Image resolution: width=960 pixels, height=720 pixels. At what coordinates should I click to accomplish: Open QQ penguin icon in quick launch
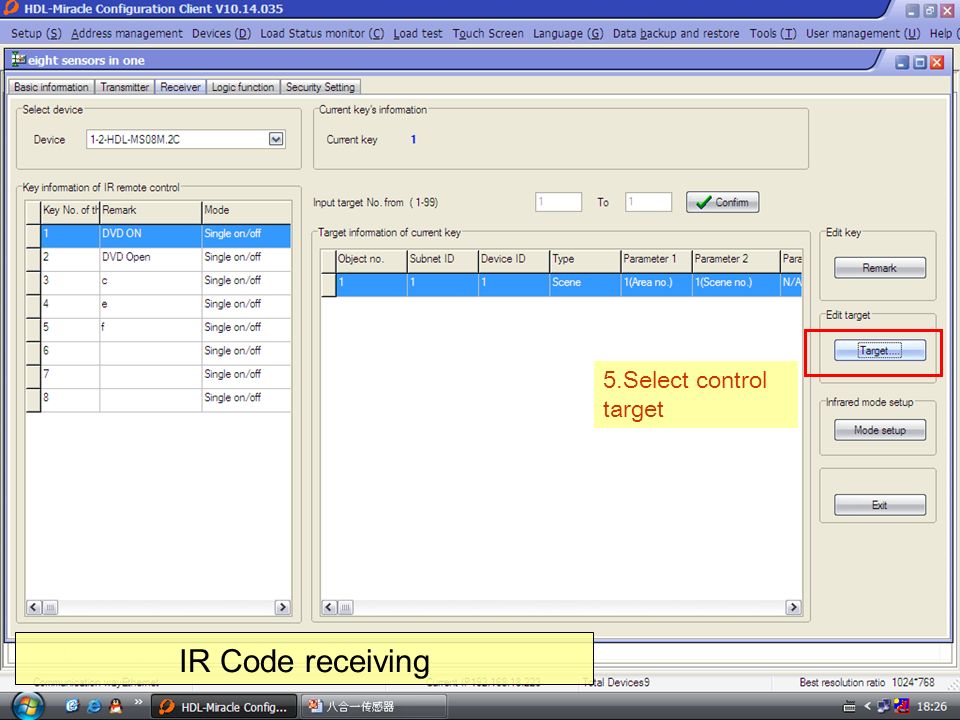pyautogui.click(x=115, y=707)
